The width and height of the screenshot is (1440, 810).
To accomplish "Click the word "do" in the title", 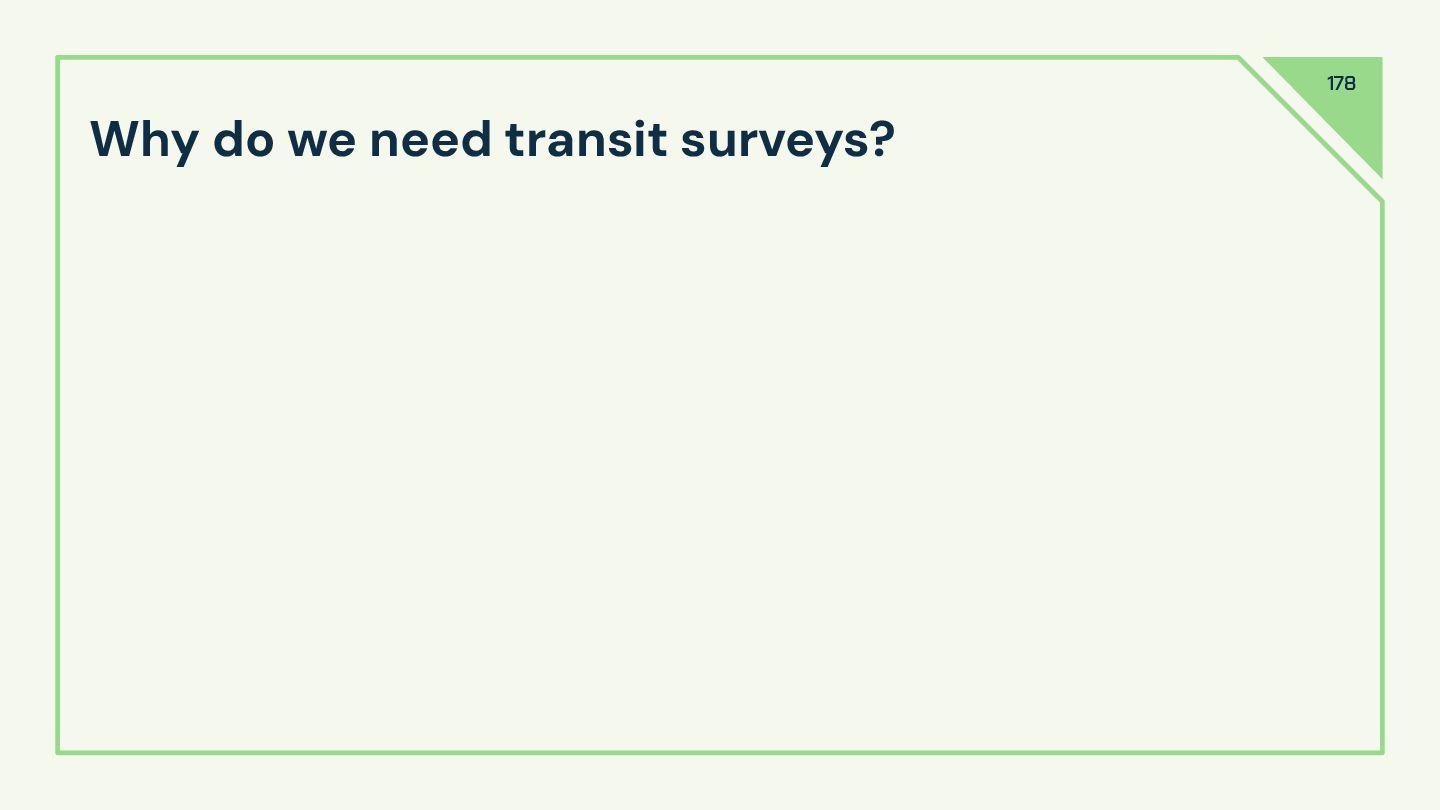I will pos(243,139).
